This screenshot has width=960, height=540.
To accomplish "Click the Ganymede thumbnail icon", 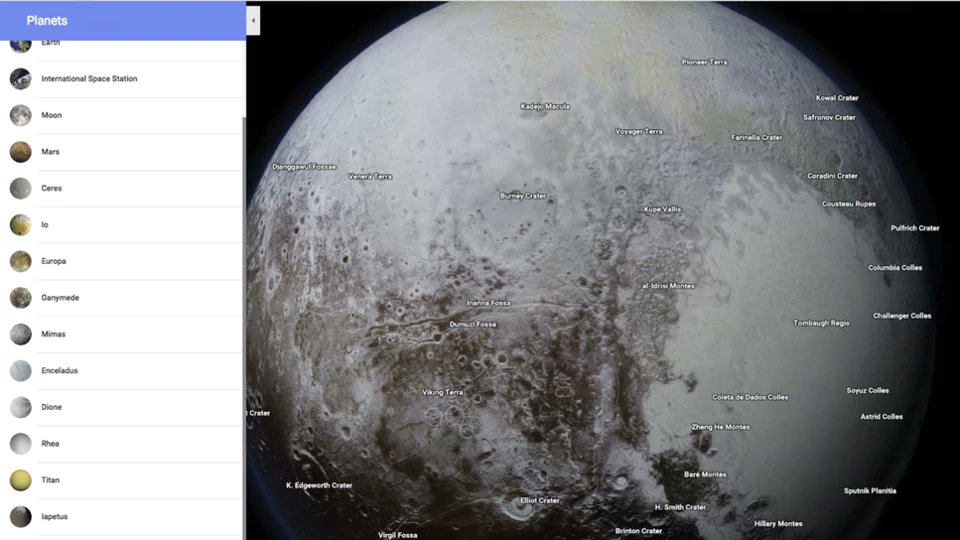I will 20,298.
